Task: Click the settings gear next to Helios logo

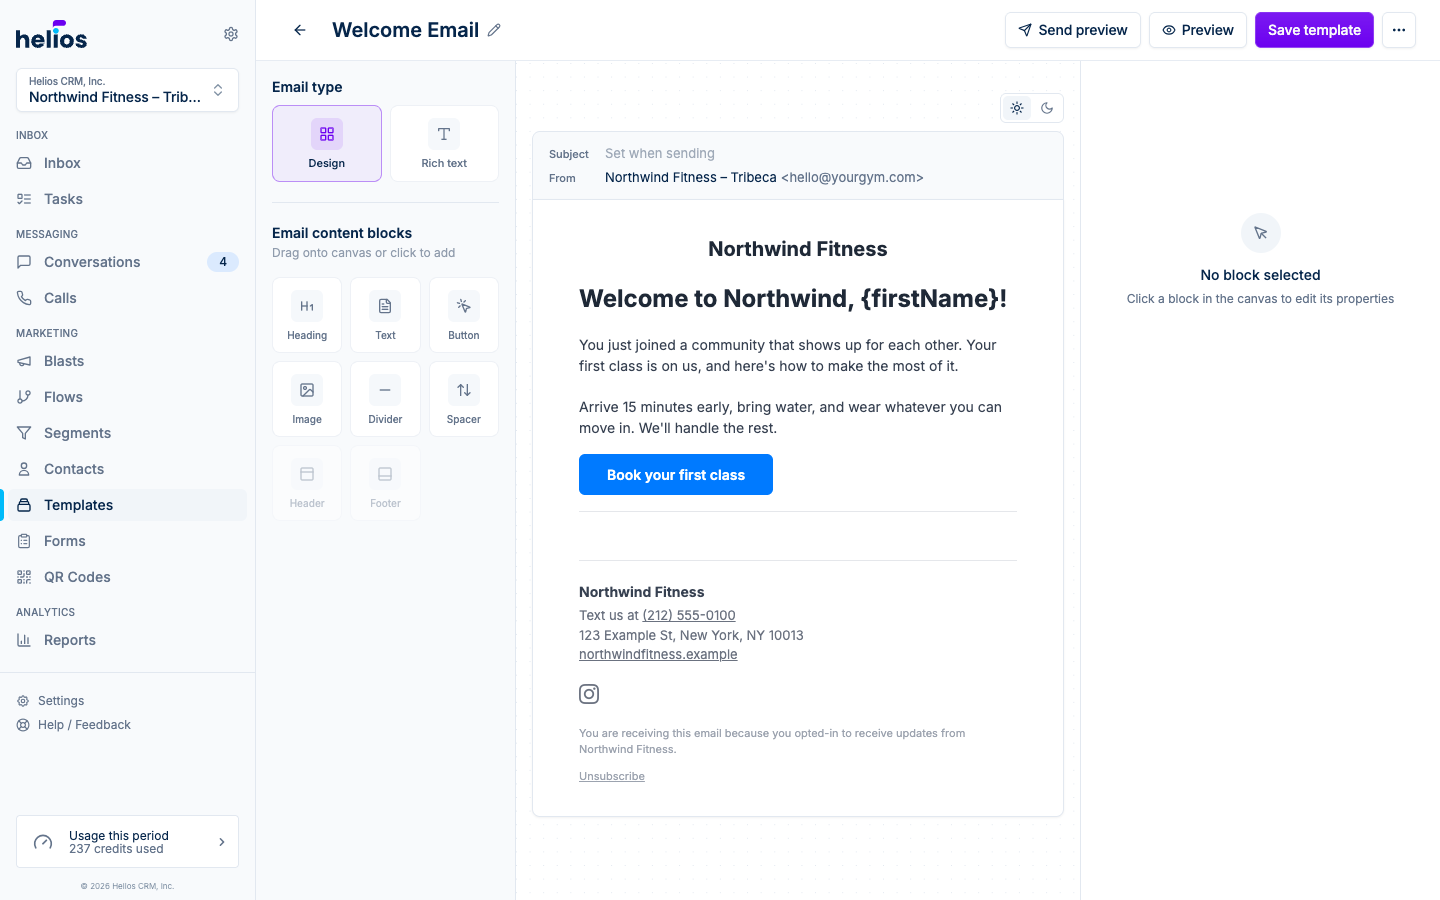Action: [x=231, y=34]
